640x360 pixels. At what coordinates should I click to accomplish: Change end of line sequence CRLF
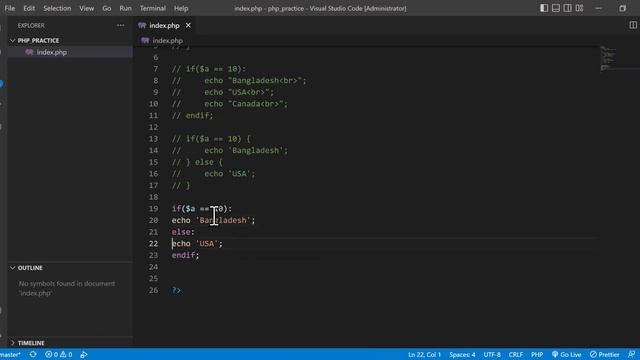(x=516, y=354)
